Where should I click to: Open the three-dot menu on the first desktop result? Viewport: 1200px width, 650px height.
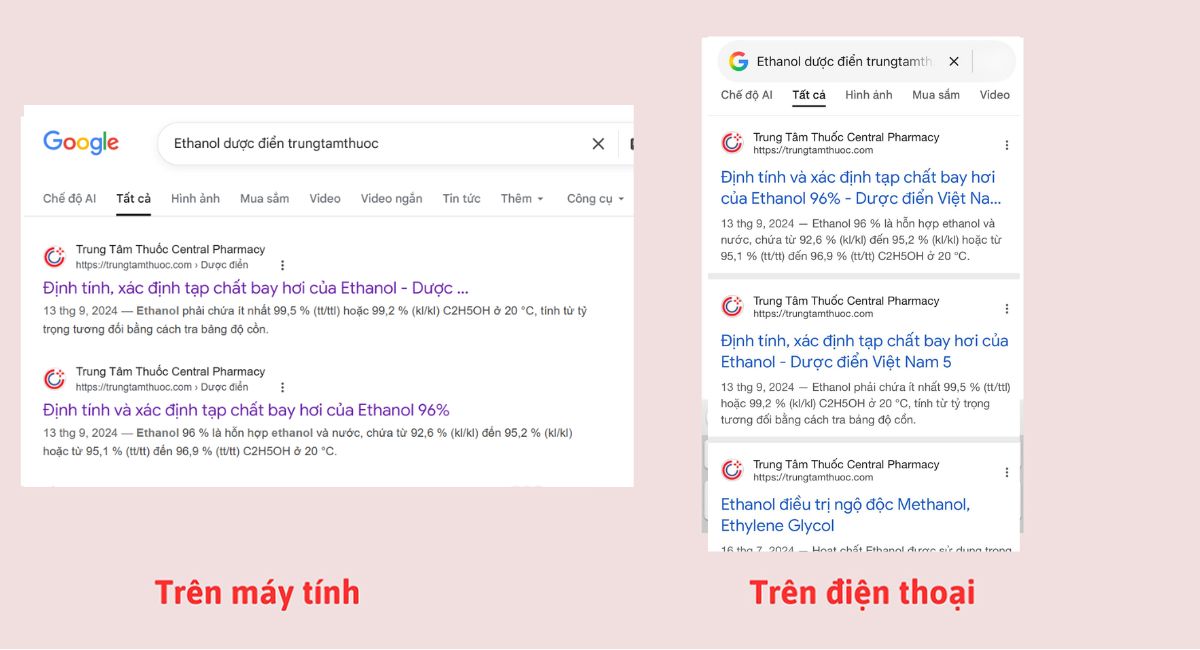point(283,264)
